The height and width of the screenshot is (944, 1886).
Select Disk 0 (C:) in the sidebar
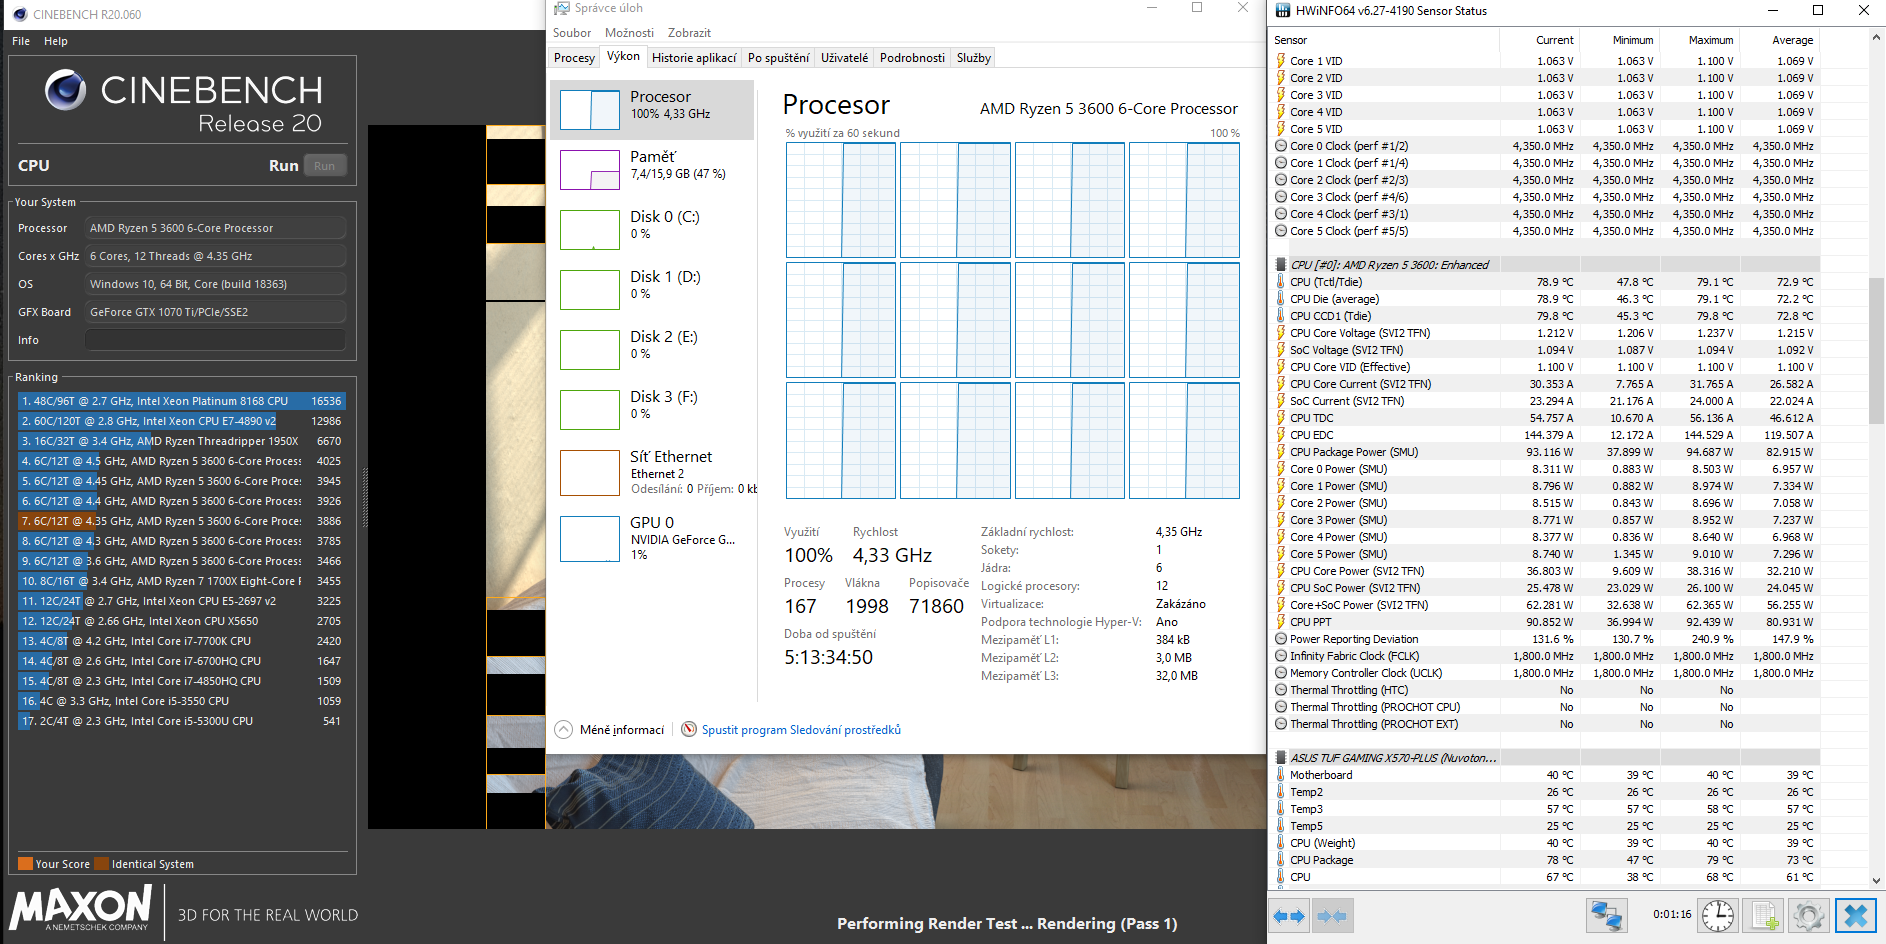(652, 230)
